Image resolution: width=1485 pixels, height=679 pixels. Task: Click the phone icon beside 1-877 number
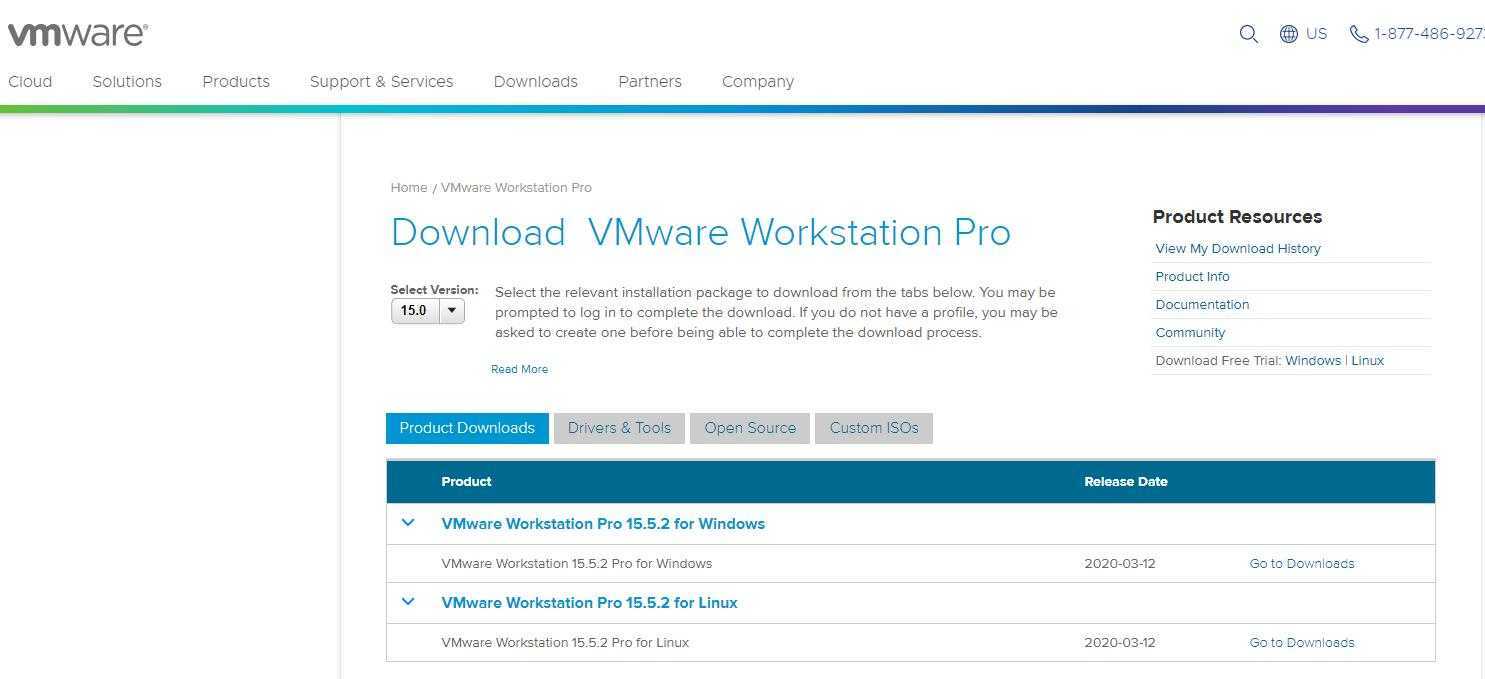pyautogui.click(x=1358, y=34)
